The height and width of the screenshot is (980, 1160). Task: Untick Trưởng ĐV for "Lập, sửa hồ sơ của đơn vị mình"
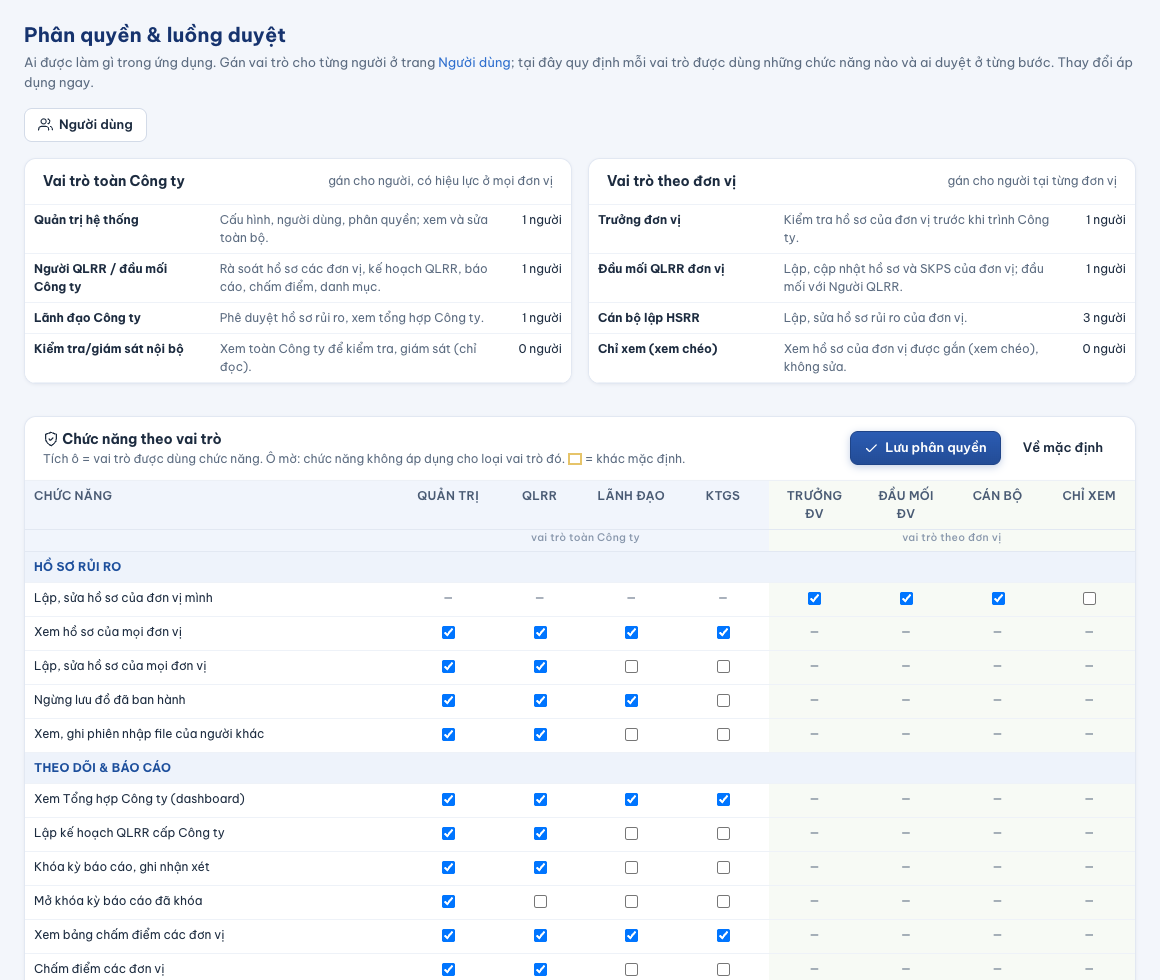click(814, 598)
